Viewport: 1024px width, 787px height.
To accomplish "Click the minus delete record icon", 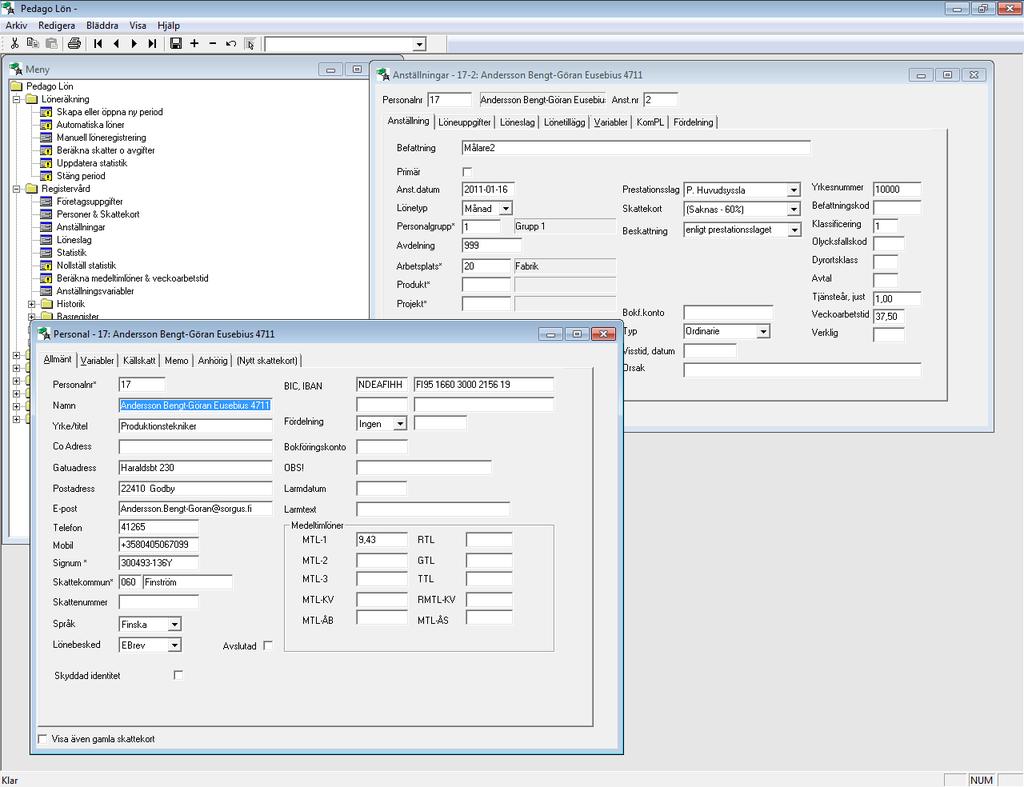I will 212,44.
